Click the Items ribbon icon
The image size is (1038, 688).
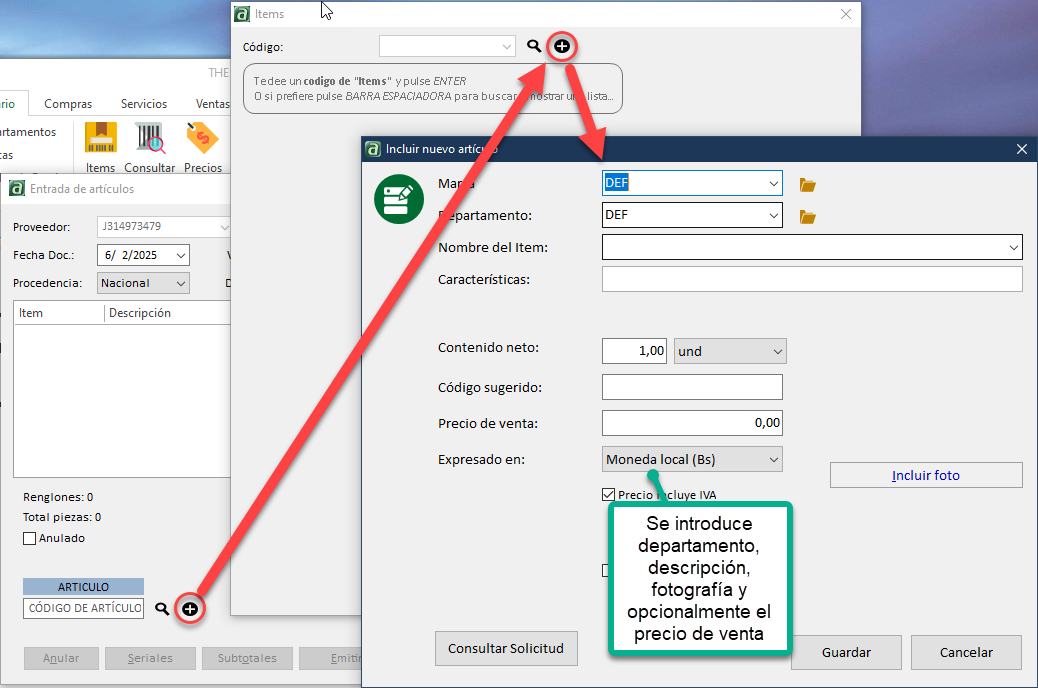coord(100,138)
